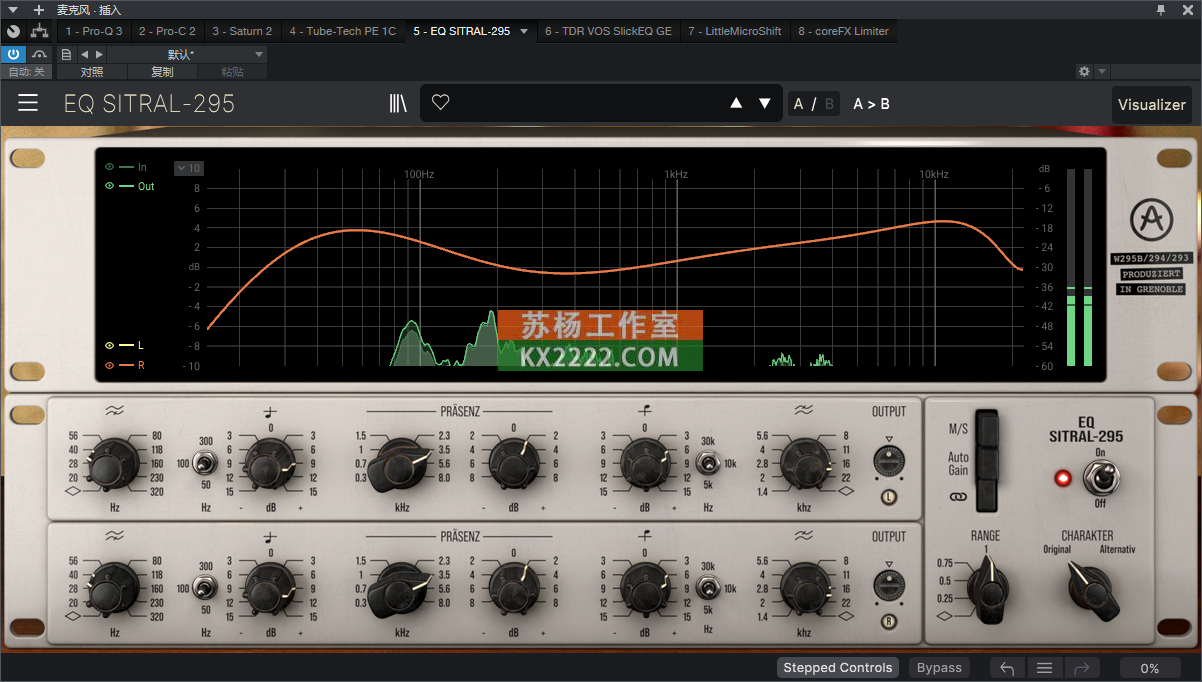Click the top row high-cut filter knob
This screenshot has width=1202, height=682.
pyautogui.click(x=804, y=463)
